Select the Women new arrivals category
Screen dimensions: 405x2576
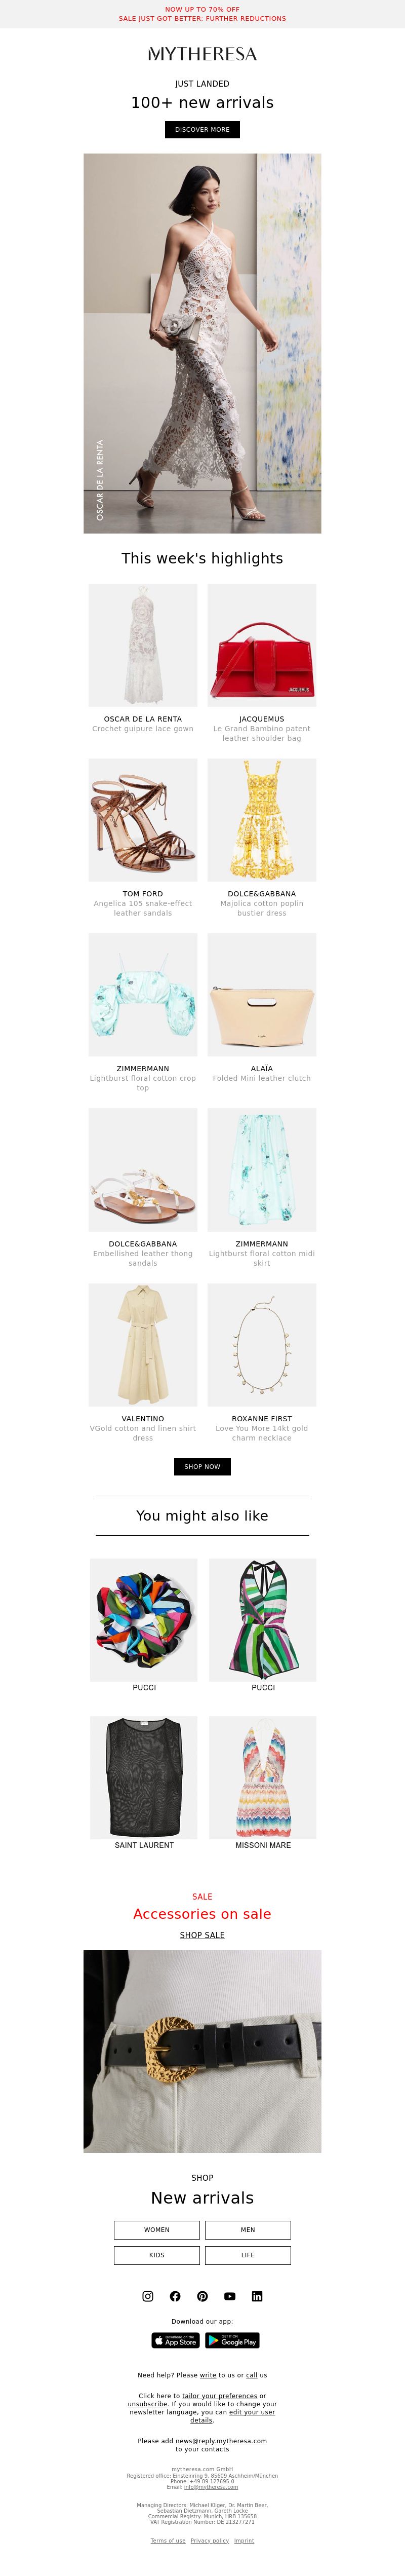(157, 2229)
